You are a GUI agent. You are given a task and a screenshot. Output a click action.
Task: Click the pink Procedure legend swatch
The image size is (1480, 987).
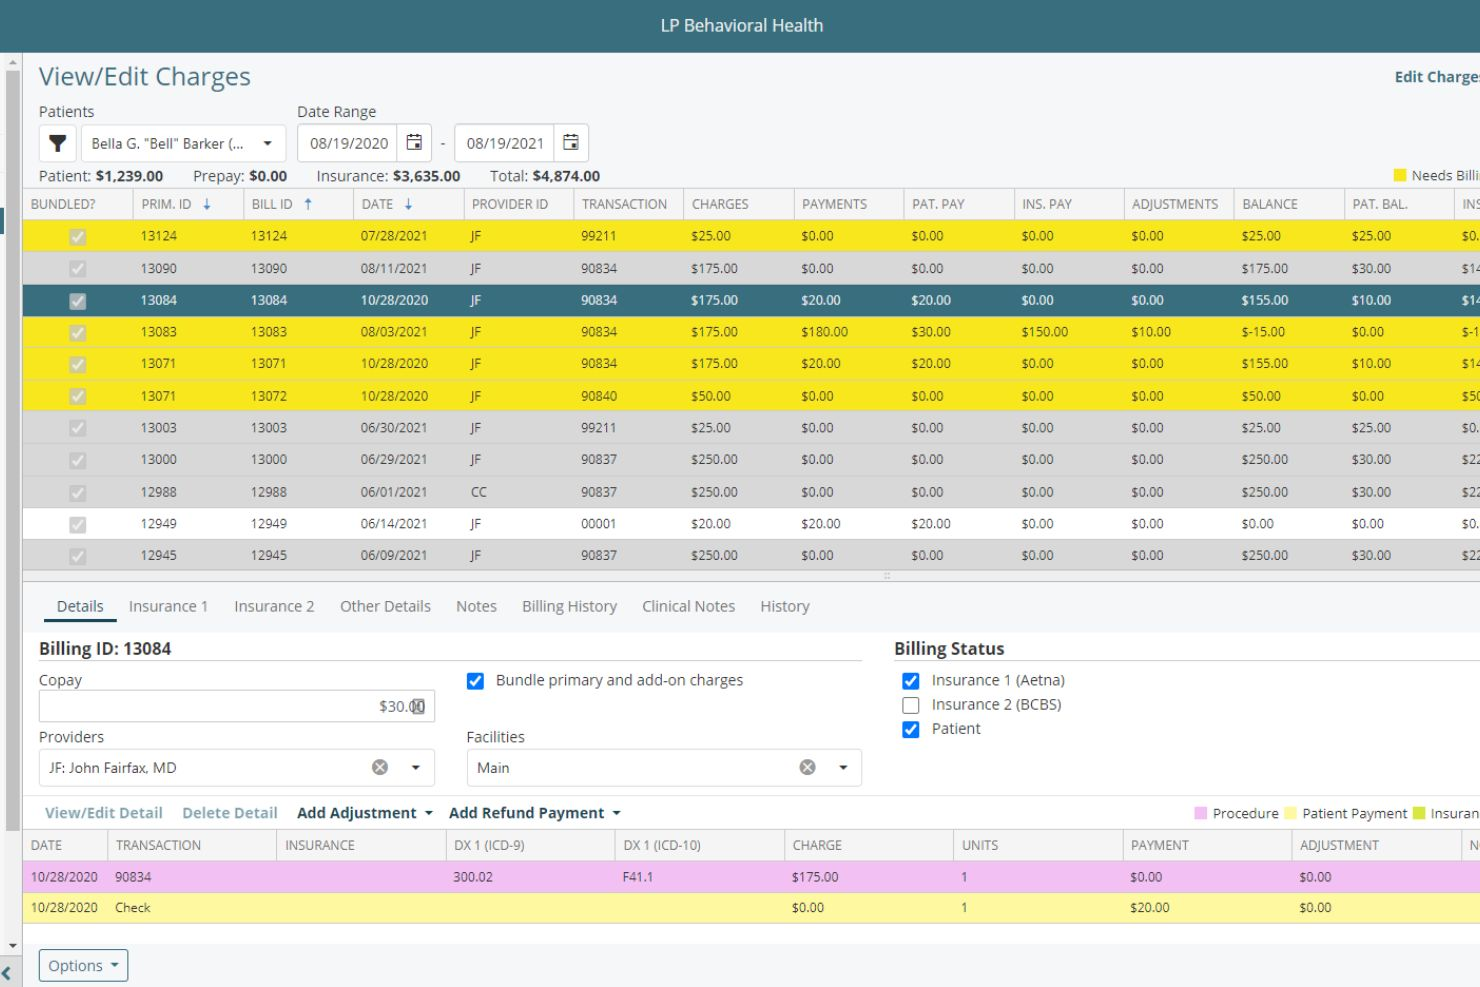1201,813
